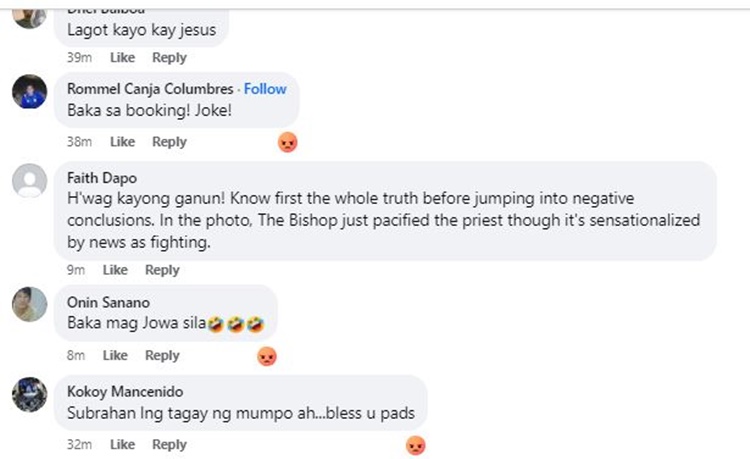The width and height of the screenshot is (750, 459).
Task: Click the 32m timestamp on Kokoy's comment
Action: [79, 444]
